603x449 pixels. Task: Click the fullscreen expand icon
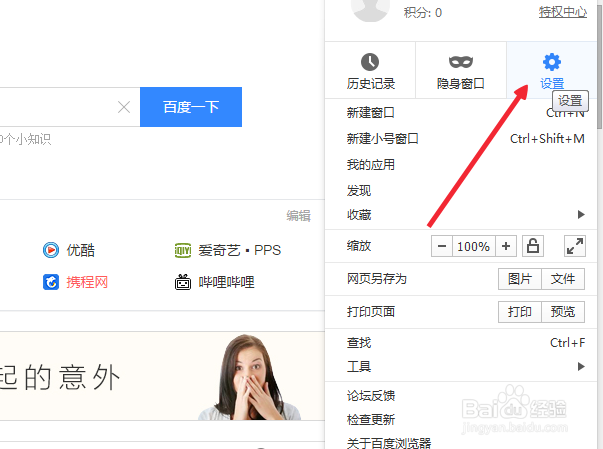(575, 246)
